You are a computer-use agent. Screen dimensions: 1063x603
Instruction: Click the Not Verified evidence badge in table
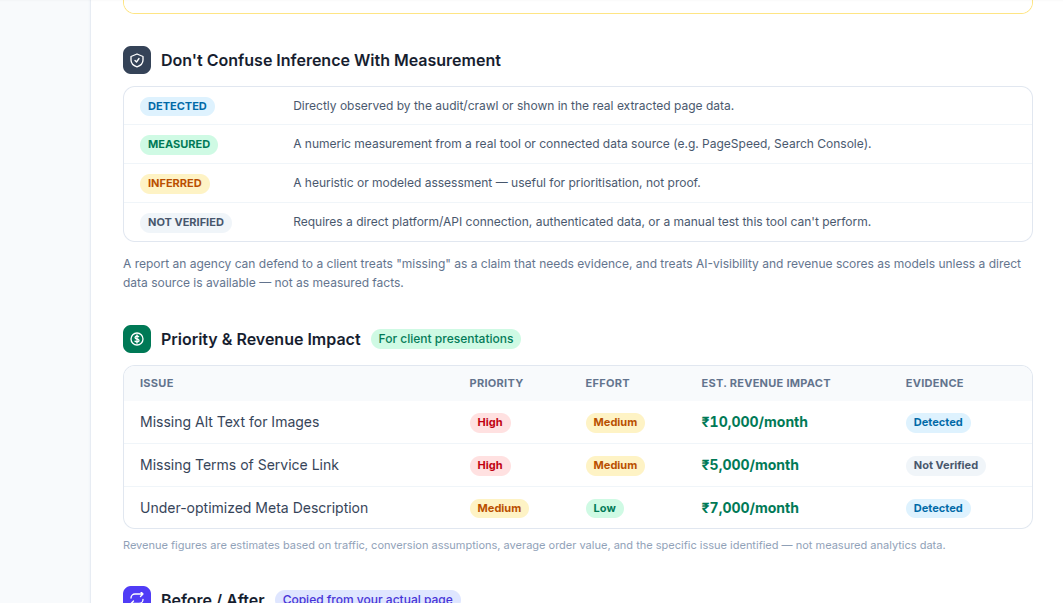point(946,465)
